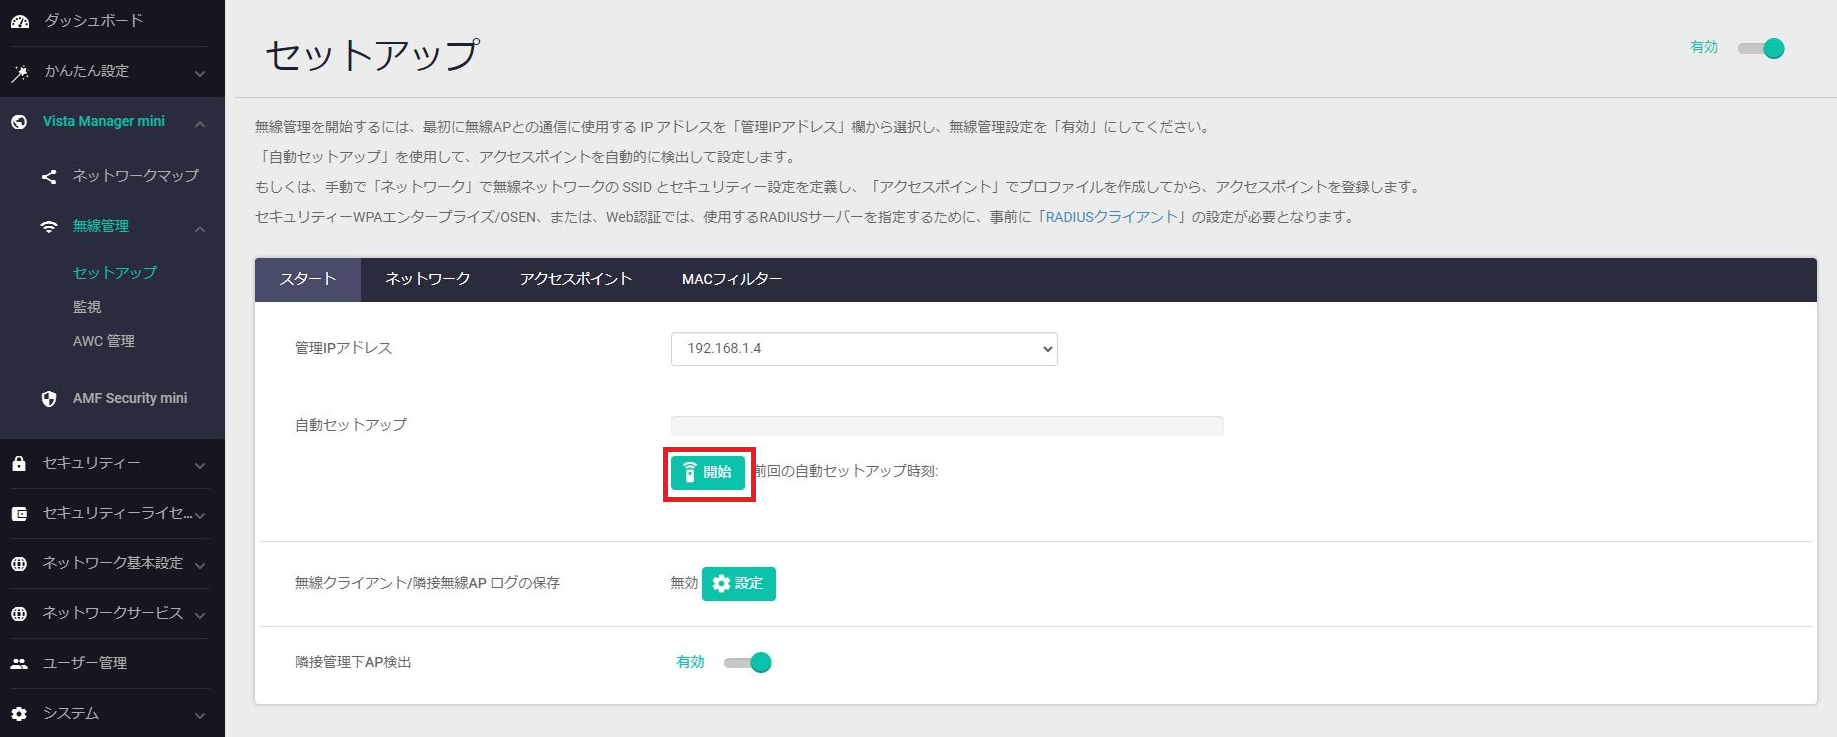Click the AMF Security mini shield icon

(x=49, y=399)
